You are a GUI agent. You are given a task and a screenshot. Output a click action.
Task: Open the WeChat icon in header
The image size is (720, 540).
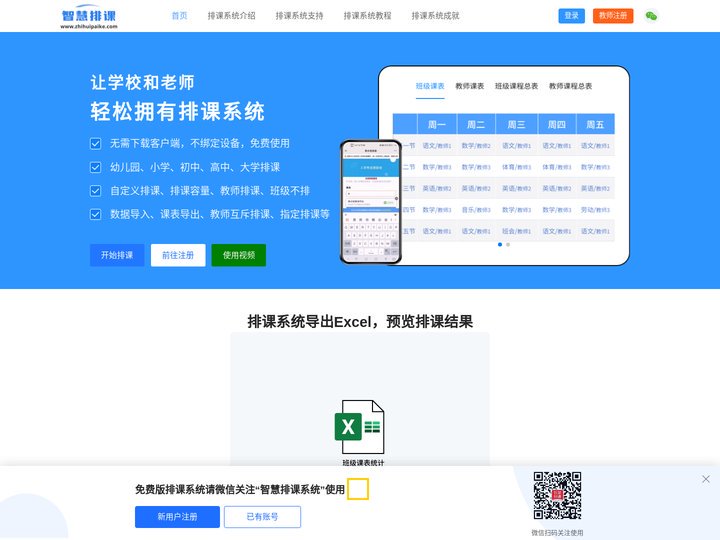[x=651, y=16]
